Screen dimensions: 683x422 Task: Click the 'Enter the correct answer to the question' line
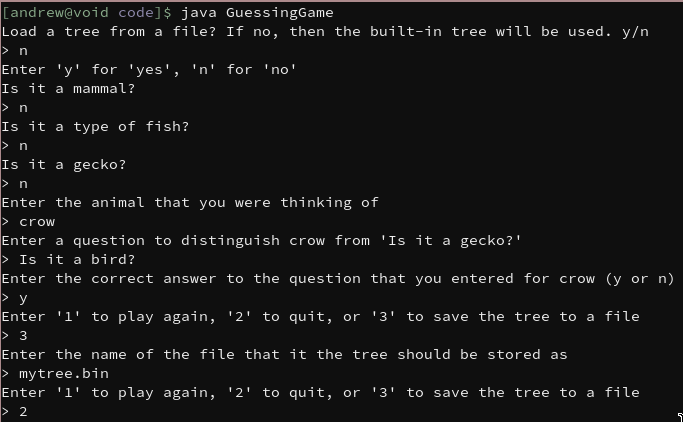click(338, 279)
